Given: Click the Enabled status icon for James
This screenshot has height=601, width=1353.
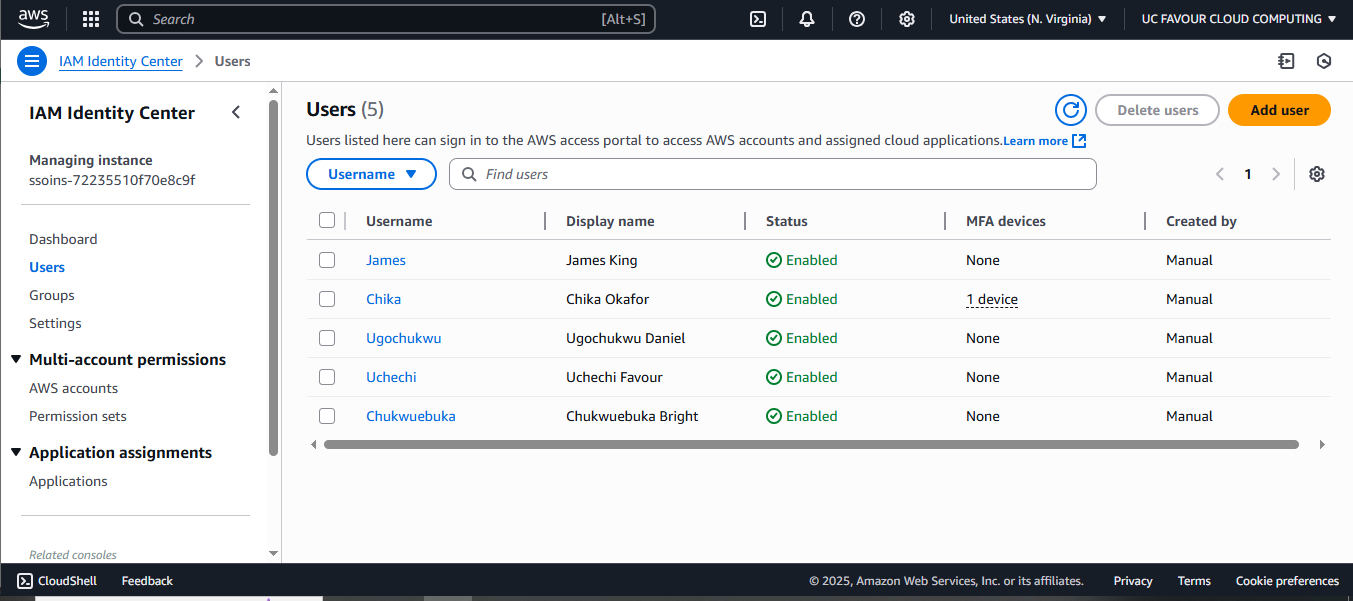Looking at the screenshot, I should pyautogui.click(x=774, y=260).
